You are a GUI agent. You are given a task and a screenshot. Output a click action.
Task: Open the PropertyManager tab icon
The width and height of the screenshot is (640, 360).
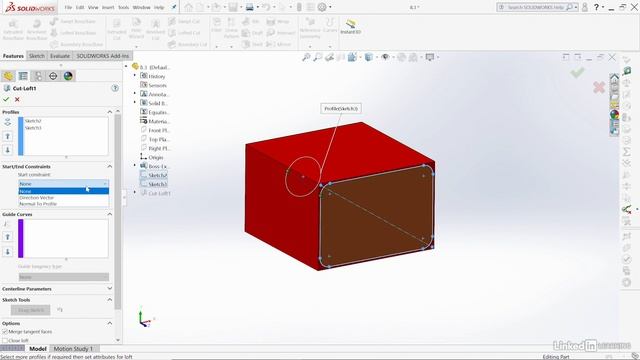[23, 76]
